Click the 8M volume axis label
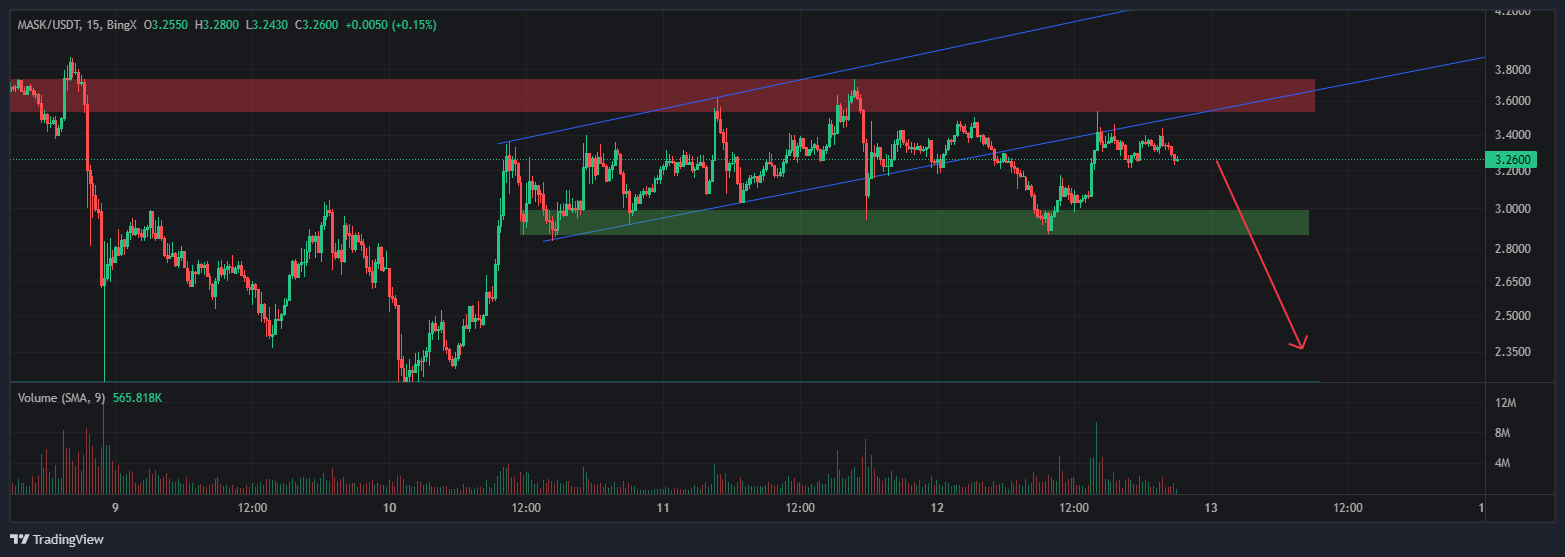The width and height of the screenshot is (1565, 557). click(1502, 433)
